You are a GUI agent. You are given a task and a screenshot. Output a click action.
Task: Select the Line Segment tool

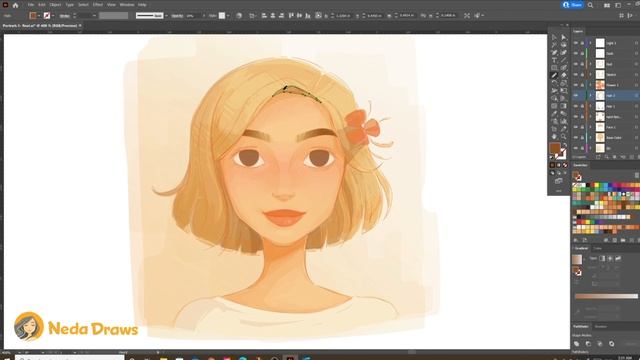[x=564, y=60]
